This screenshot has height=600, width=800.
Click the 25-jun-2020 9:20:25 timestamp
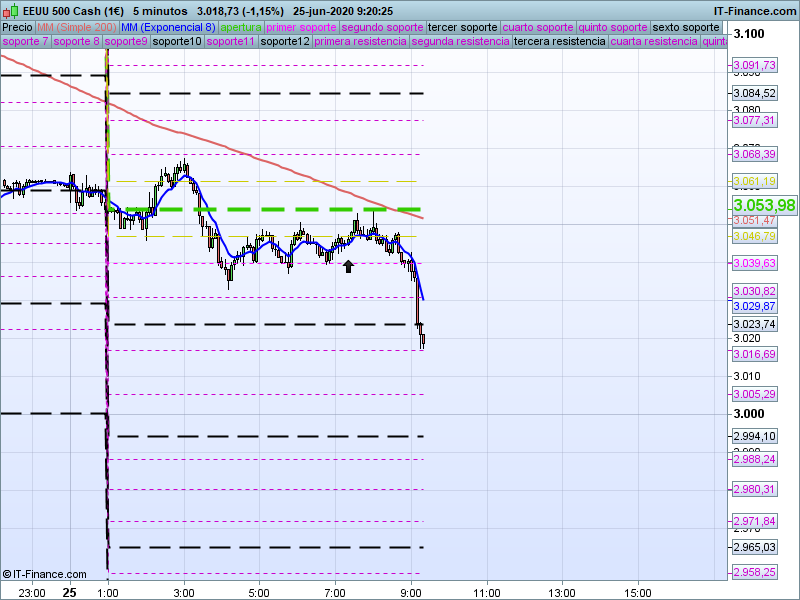[x=343, y=11]
